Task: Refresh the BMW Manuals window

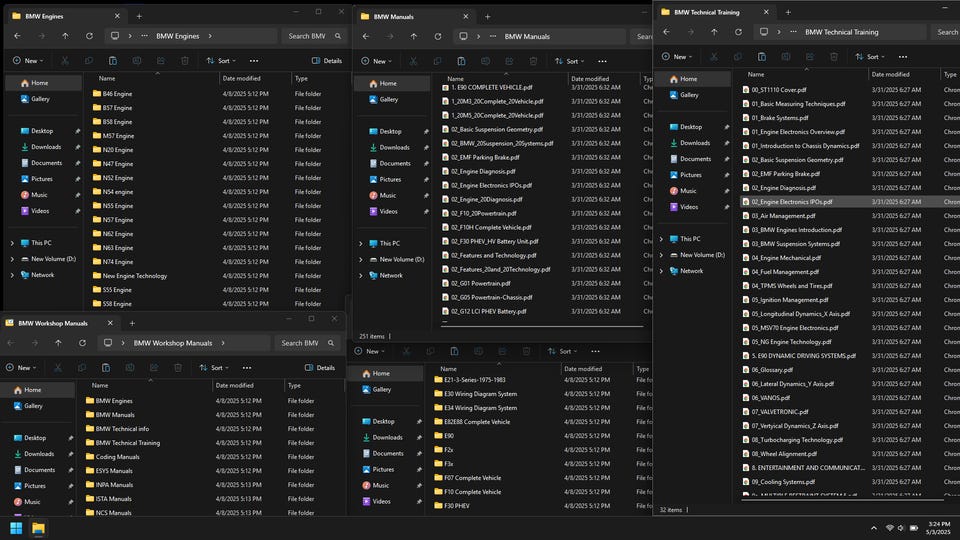Action: click(x=438, y=37)
